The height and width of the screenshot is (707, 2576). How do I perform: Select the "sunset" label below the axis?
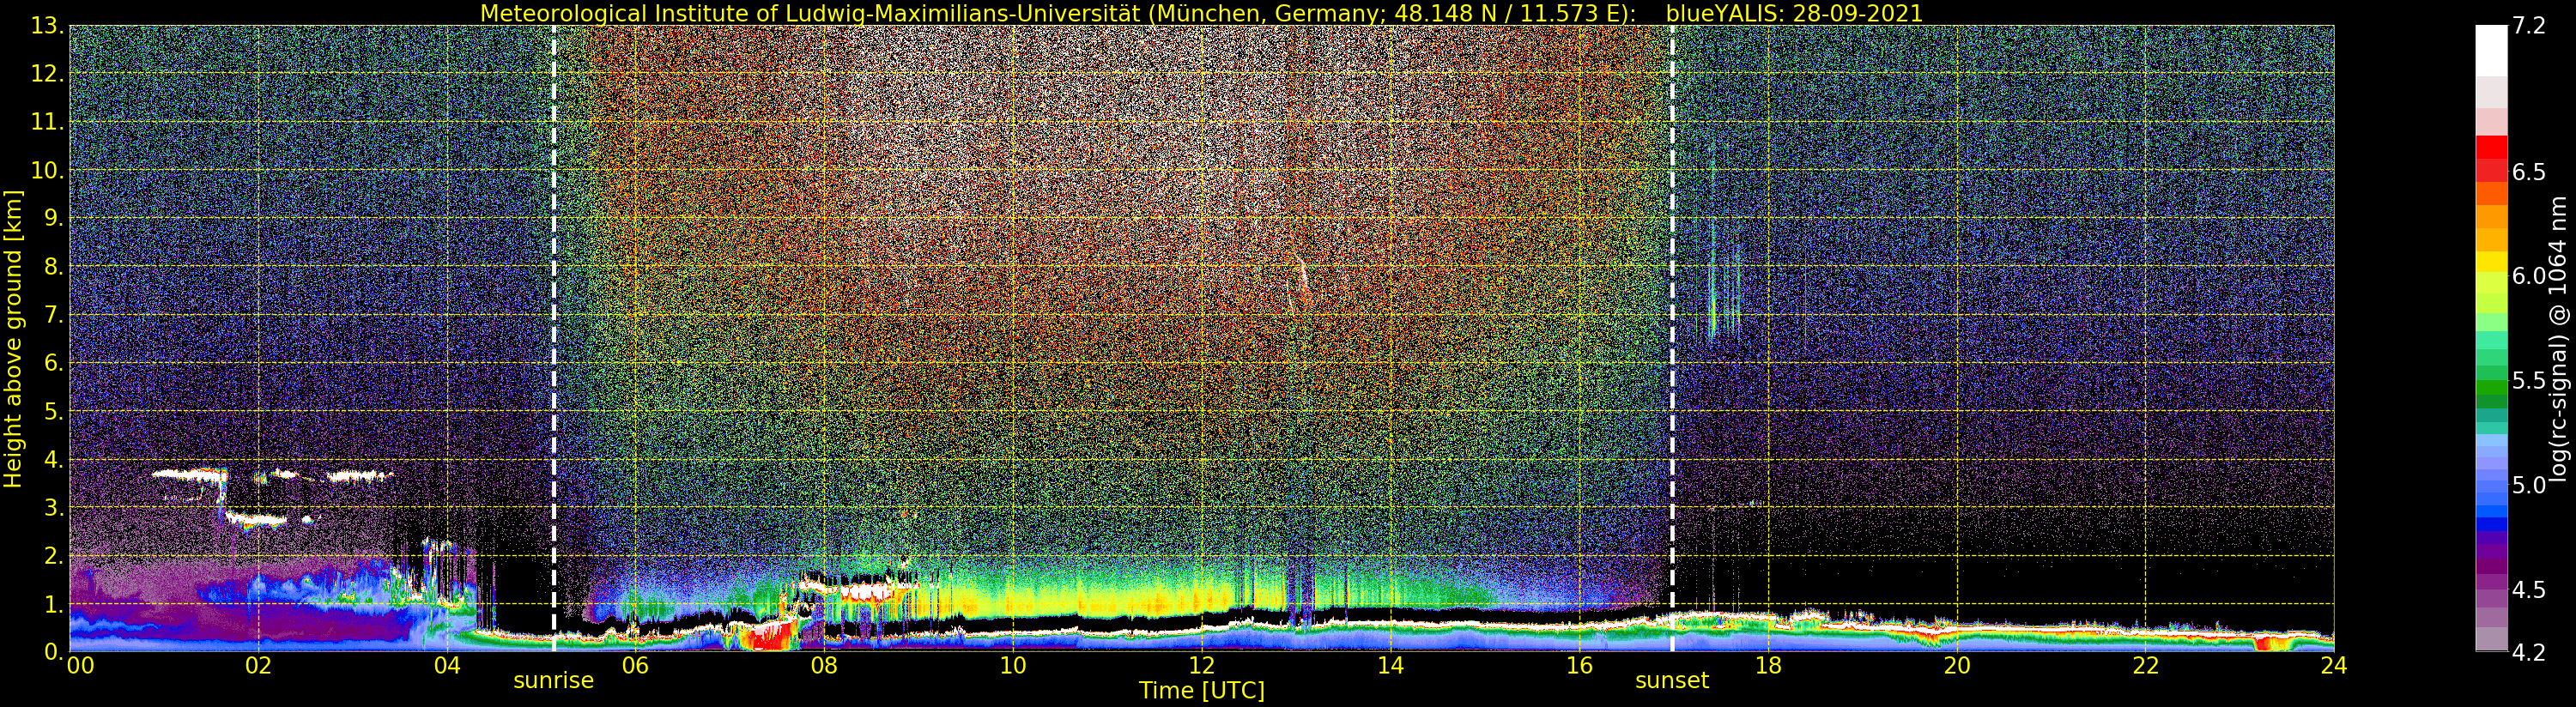[1671, 681]
